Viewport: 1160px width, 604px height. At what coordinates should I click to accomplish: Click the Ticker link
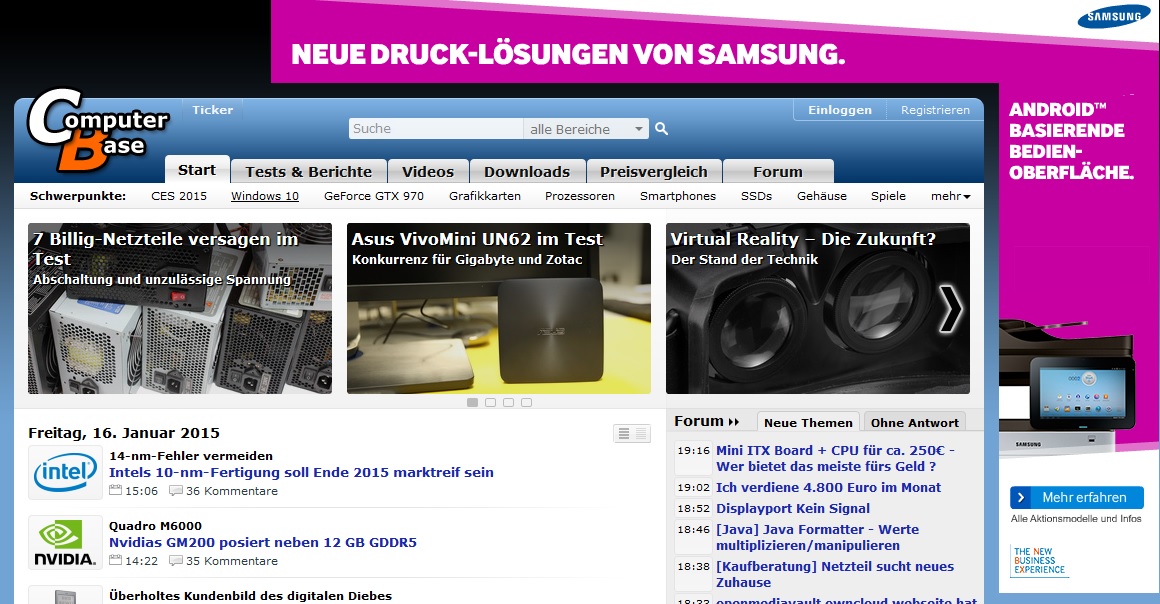tap(212, 110)
